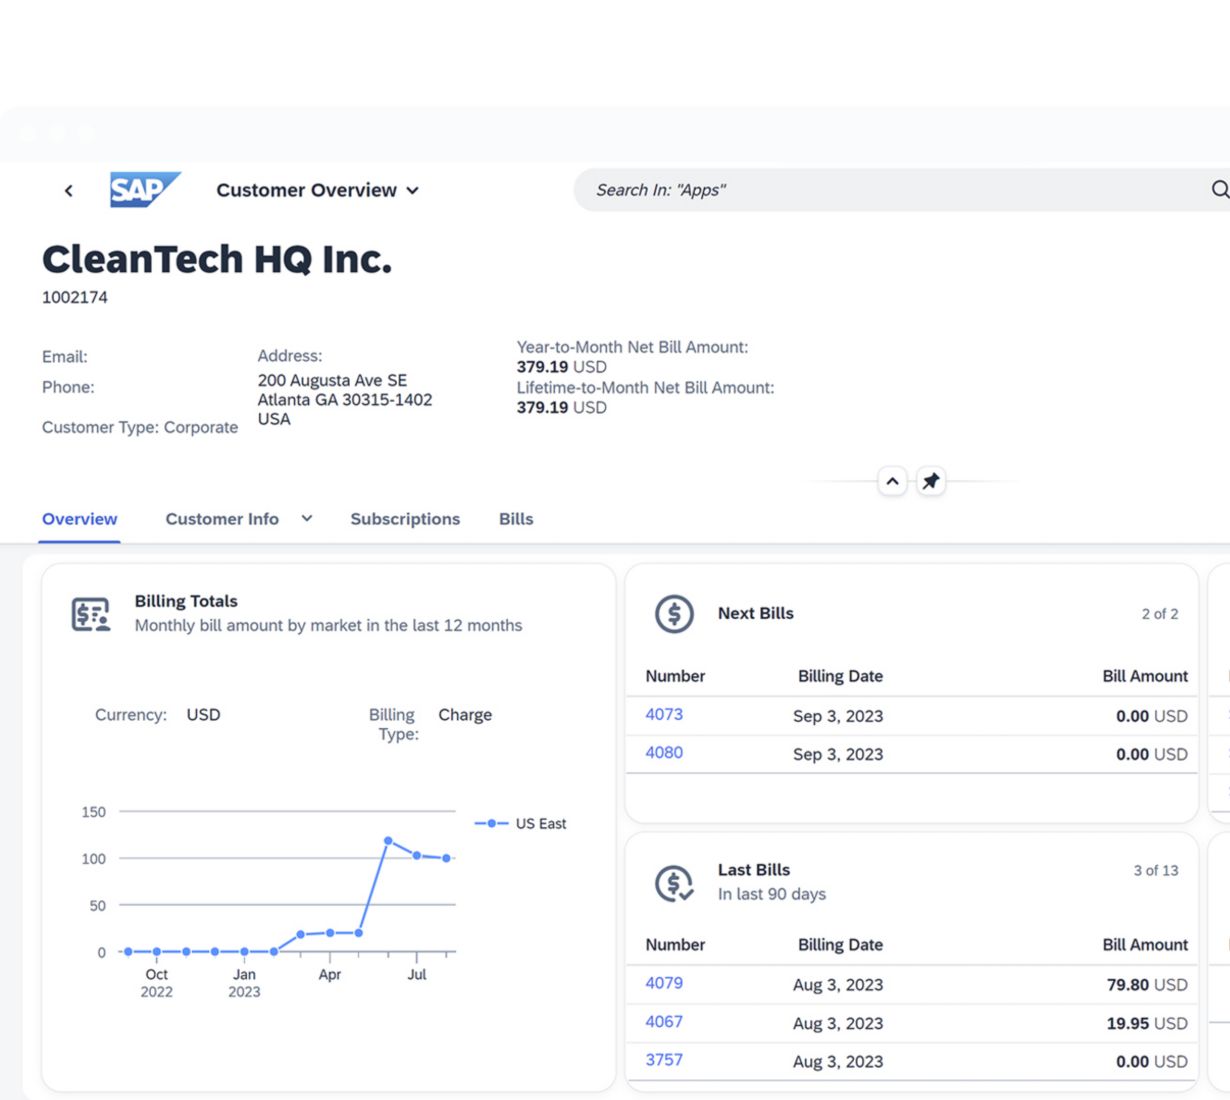Click the peak data point on chart
Viewport: 1230px width, 1100px height.
[388, 840]
